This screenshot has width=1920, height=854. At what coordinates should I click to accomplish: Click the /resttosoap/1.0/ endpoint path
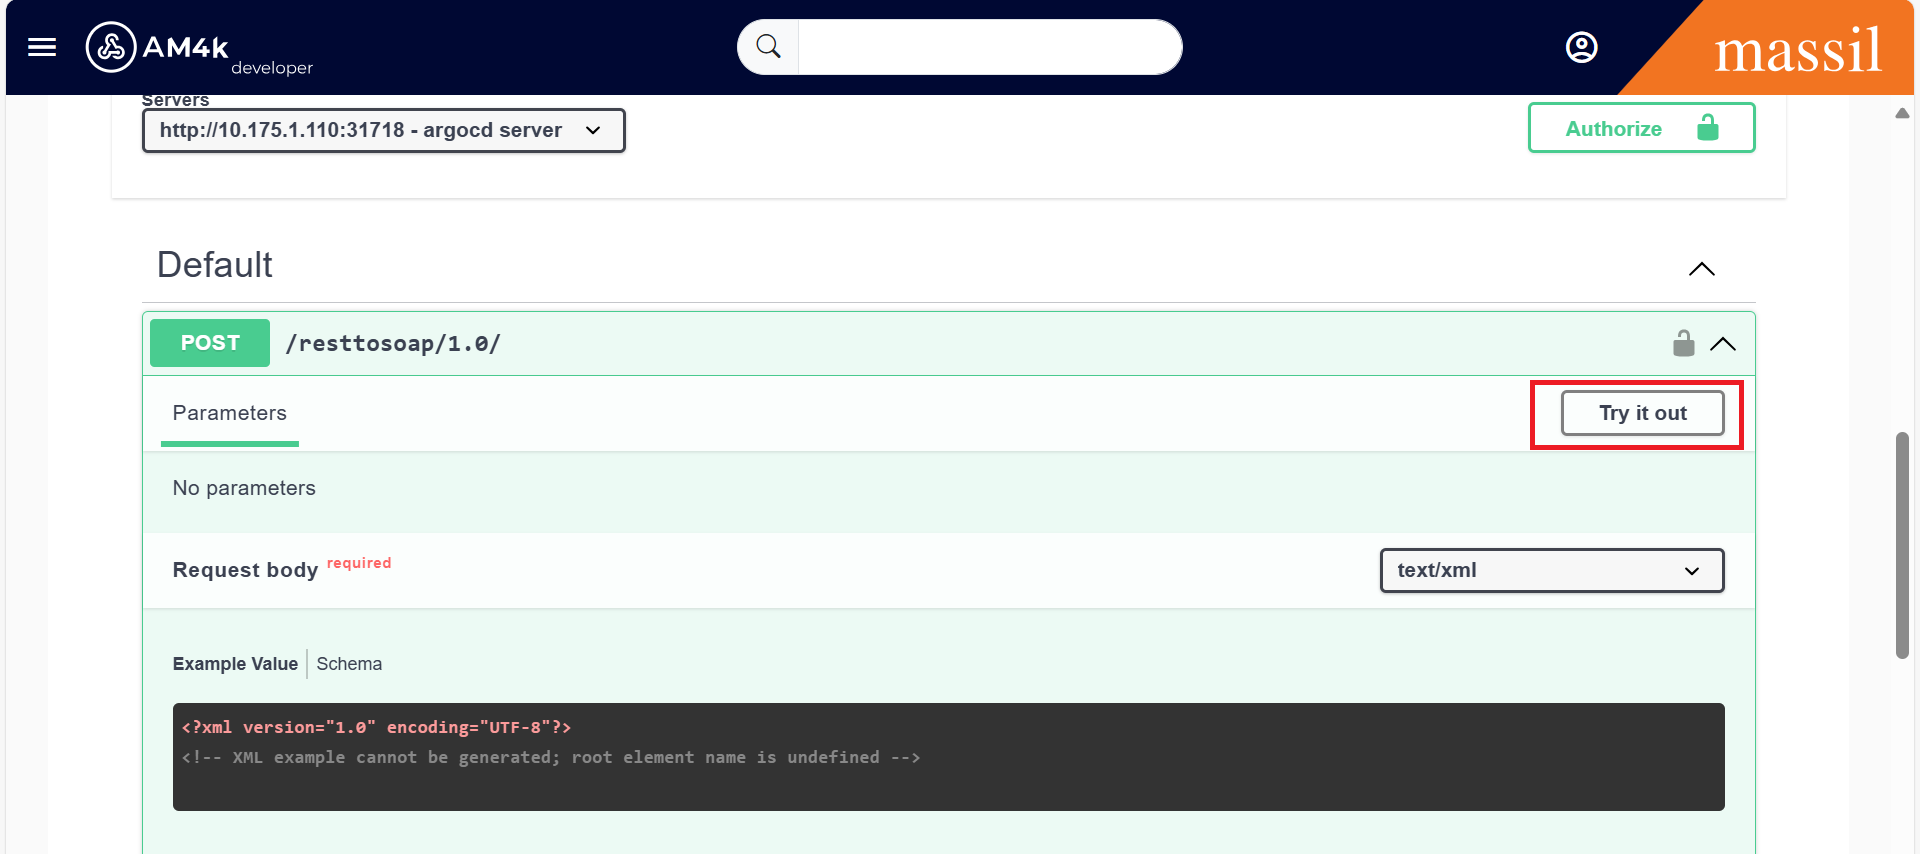click(393, 344)
